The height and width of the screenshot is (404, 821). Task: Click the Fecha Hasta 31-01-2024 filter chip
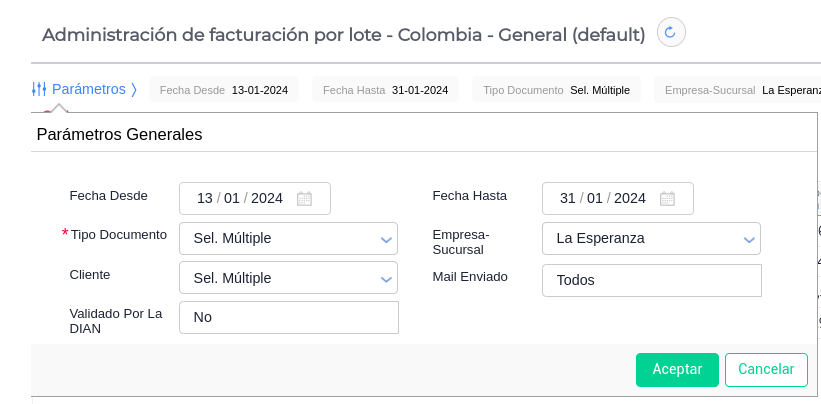(x=385, y=90)
